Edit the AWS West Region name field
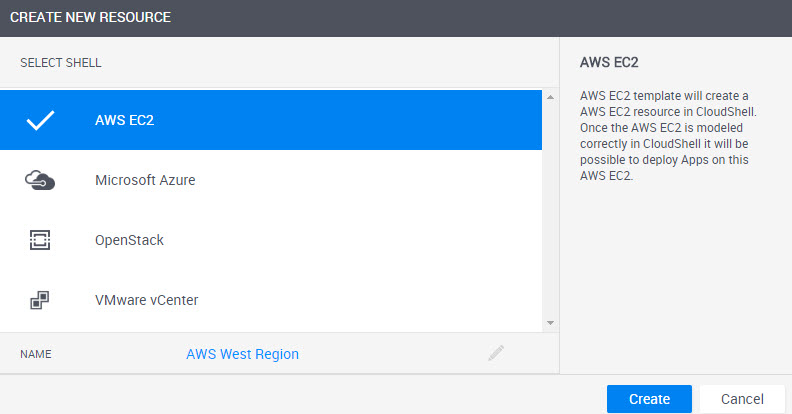Viewport: 792px width, 414px height. pyautogui.click(x=242, y=354)
